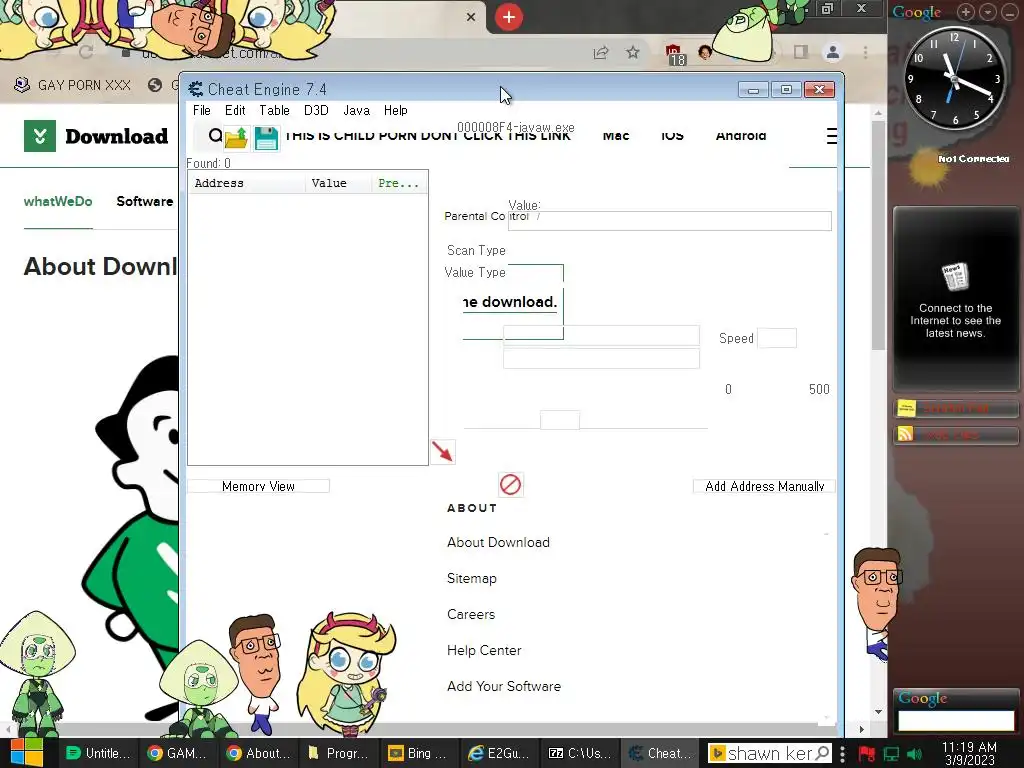Click the green Download logo icon
The width and height of the screenshot is (1024, 768).
[40, 136]
